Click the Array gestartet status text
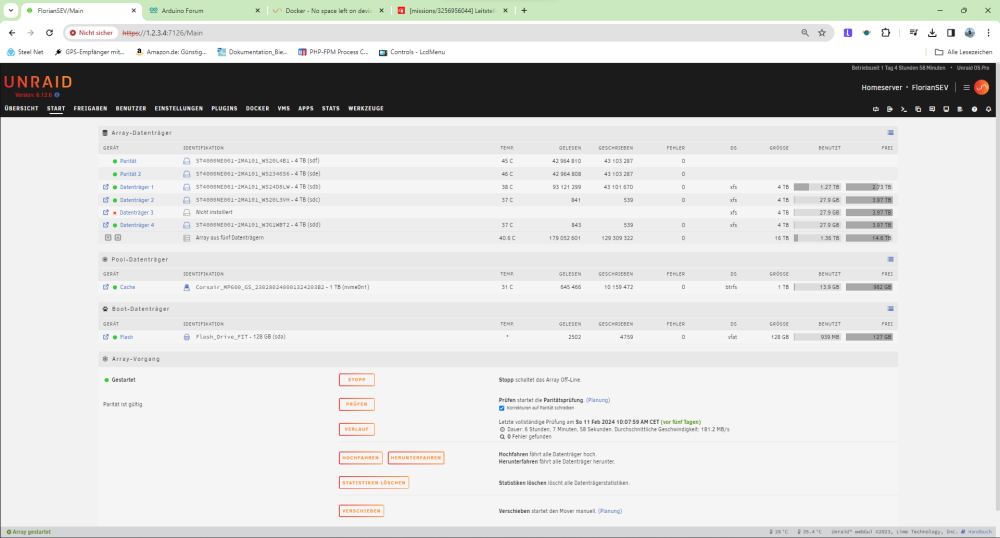 29,532
